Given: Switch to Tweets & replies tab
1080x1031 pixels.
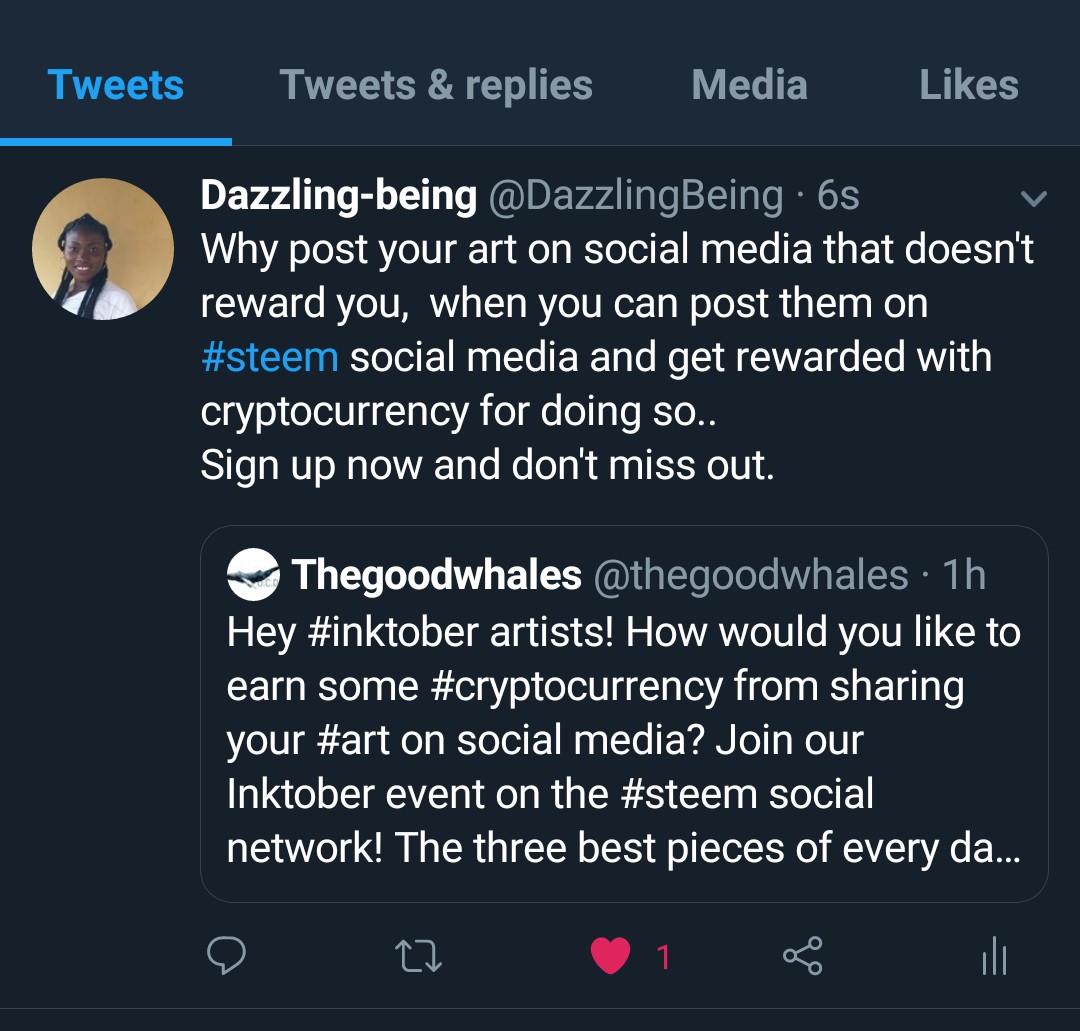Looking at the screenshot, I should click(436, 85).
